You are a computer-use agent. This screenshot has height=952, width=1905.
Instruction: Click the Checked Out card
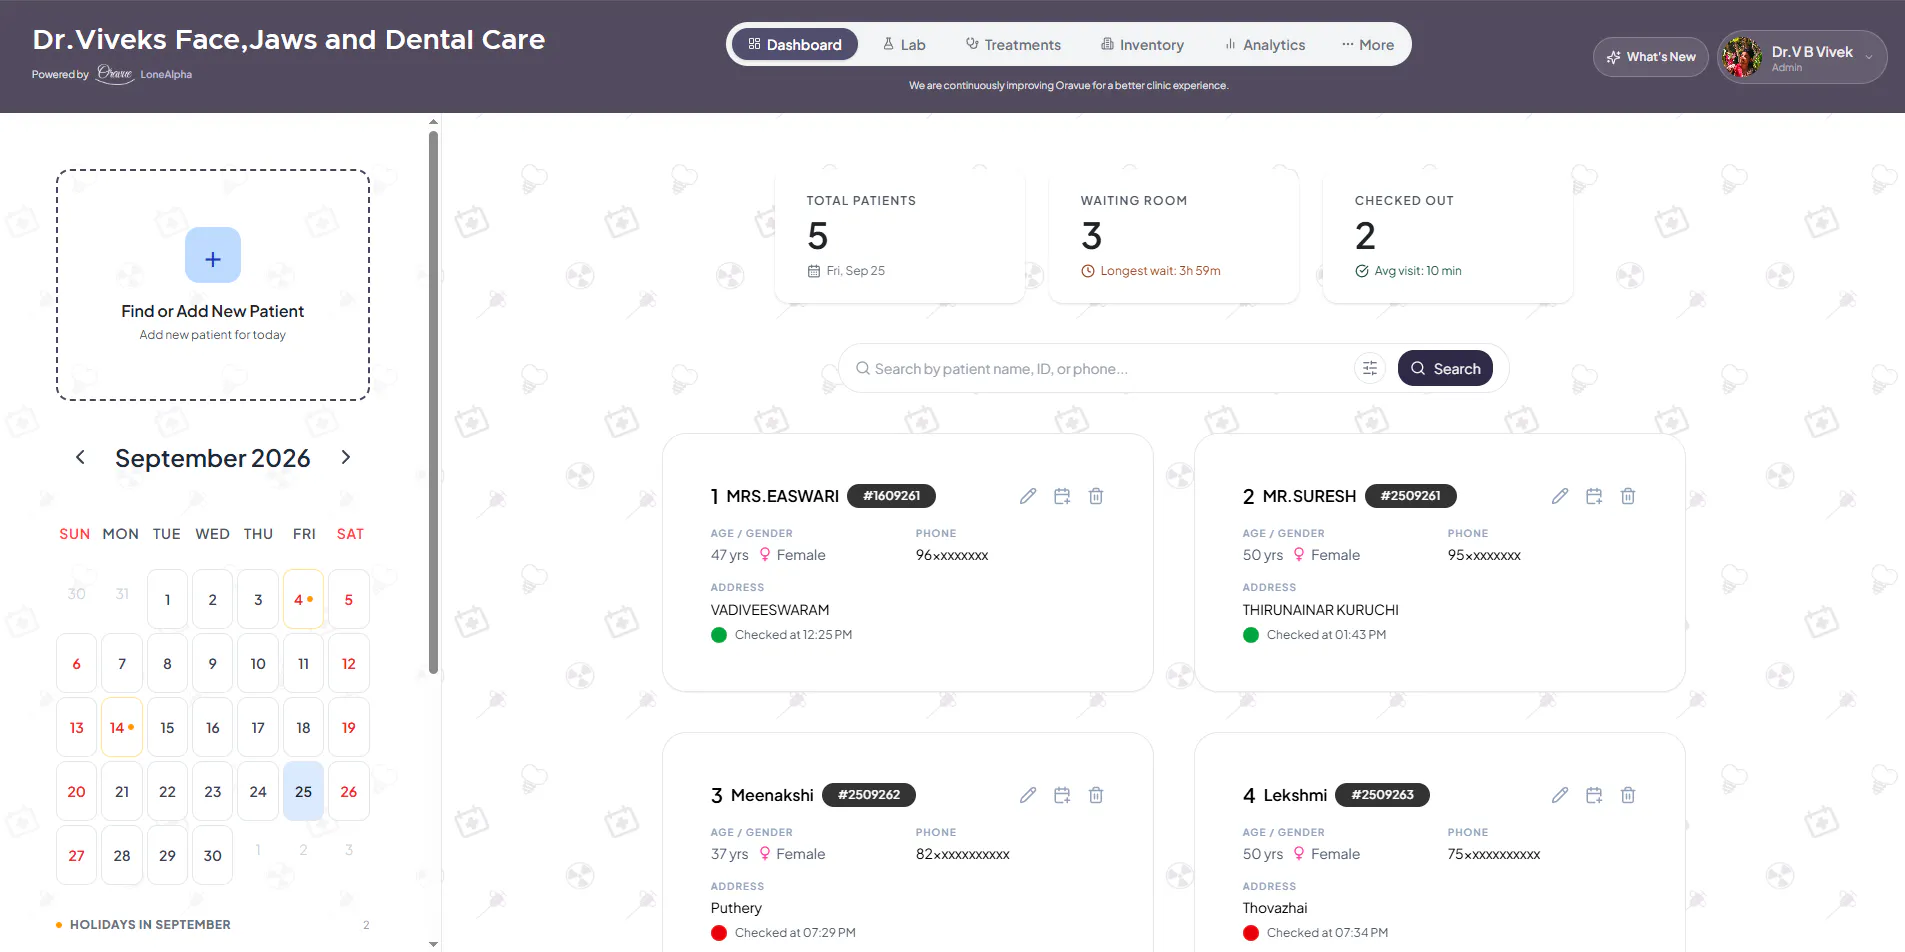pos(1448,236)
